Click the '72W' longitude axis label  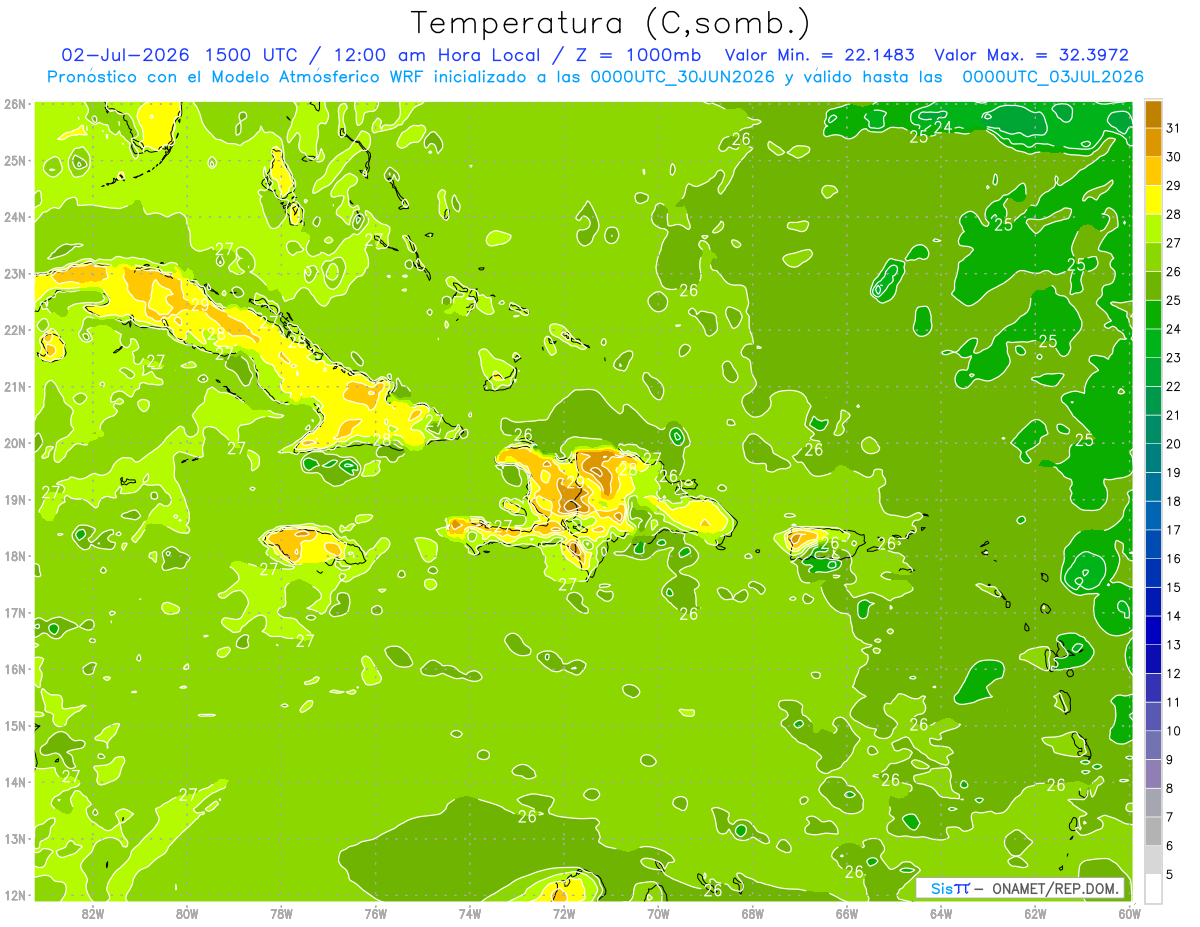click(564, 913)
